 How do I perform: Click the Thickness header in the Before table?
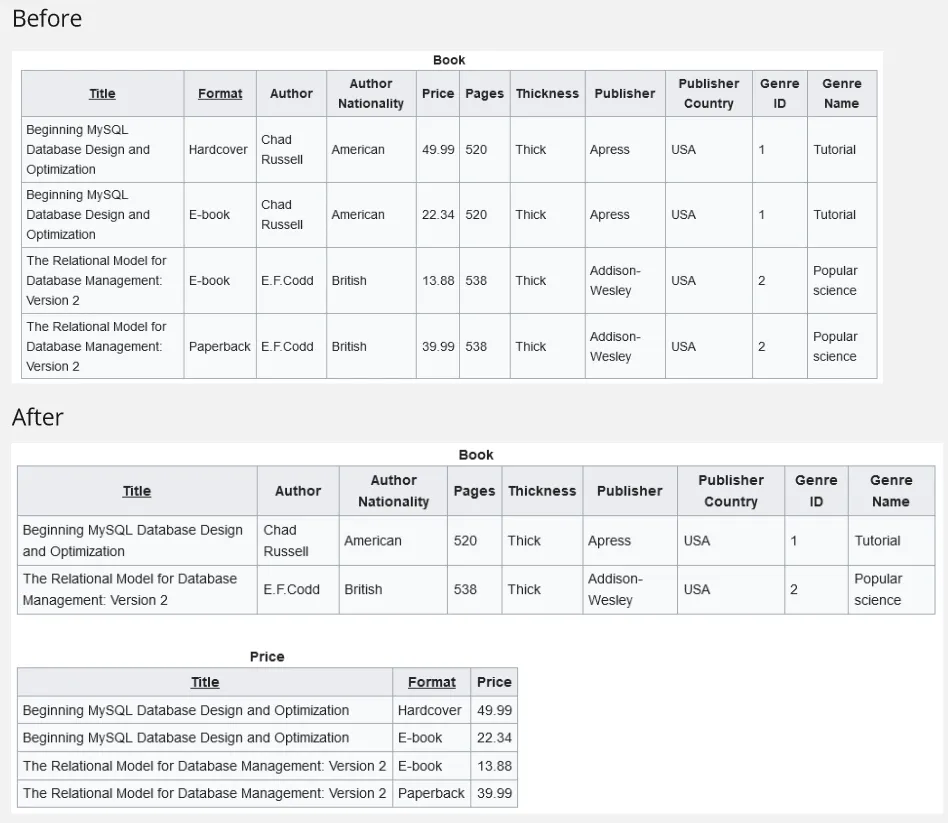click(547, 94)
